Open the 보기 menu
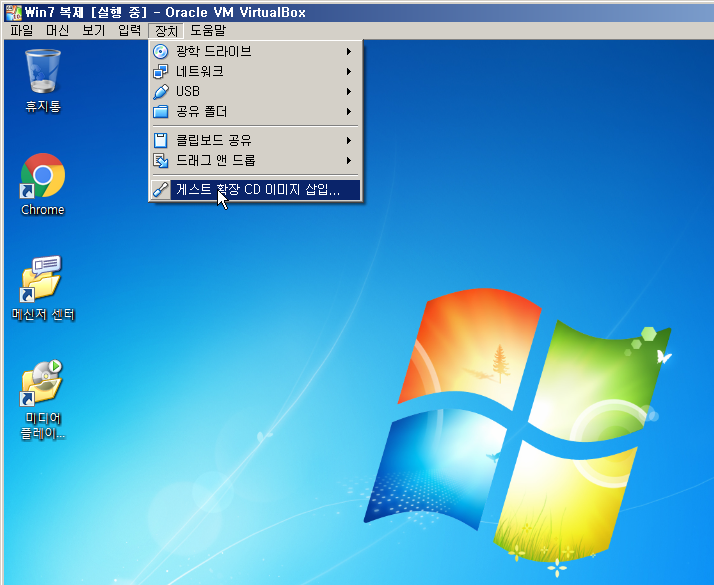The width and height of the screenshot is (714, 585). point(93,31)
